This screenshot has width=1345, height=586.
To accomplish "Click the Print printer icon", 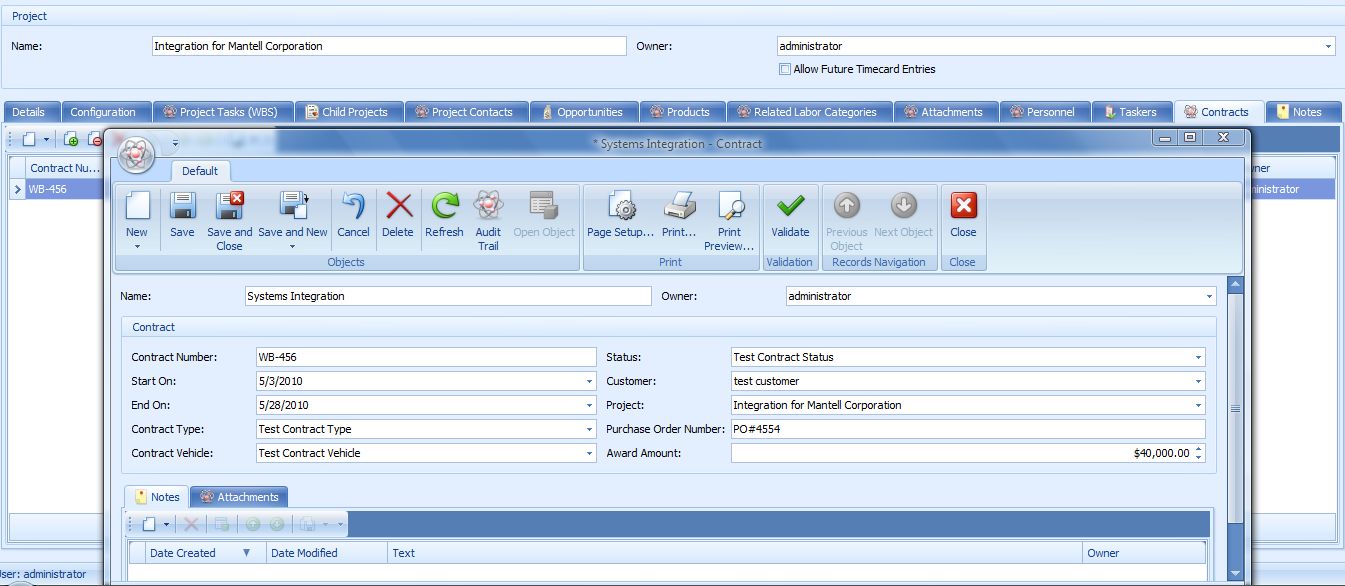I will 679,206.
